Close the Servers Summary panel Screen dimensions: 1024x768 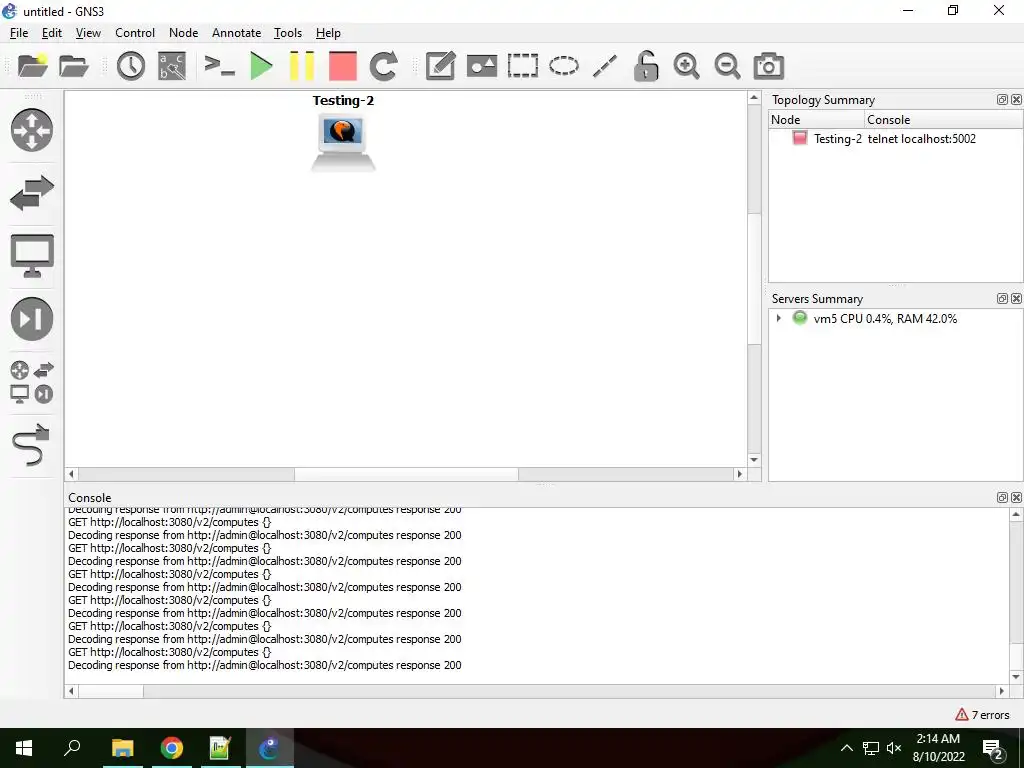click(1016, 298)
